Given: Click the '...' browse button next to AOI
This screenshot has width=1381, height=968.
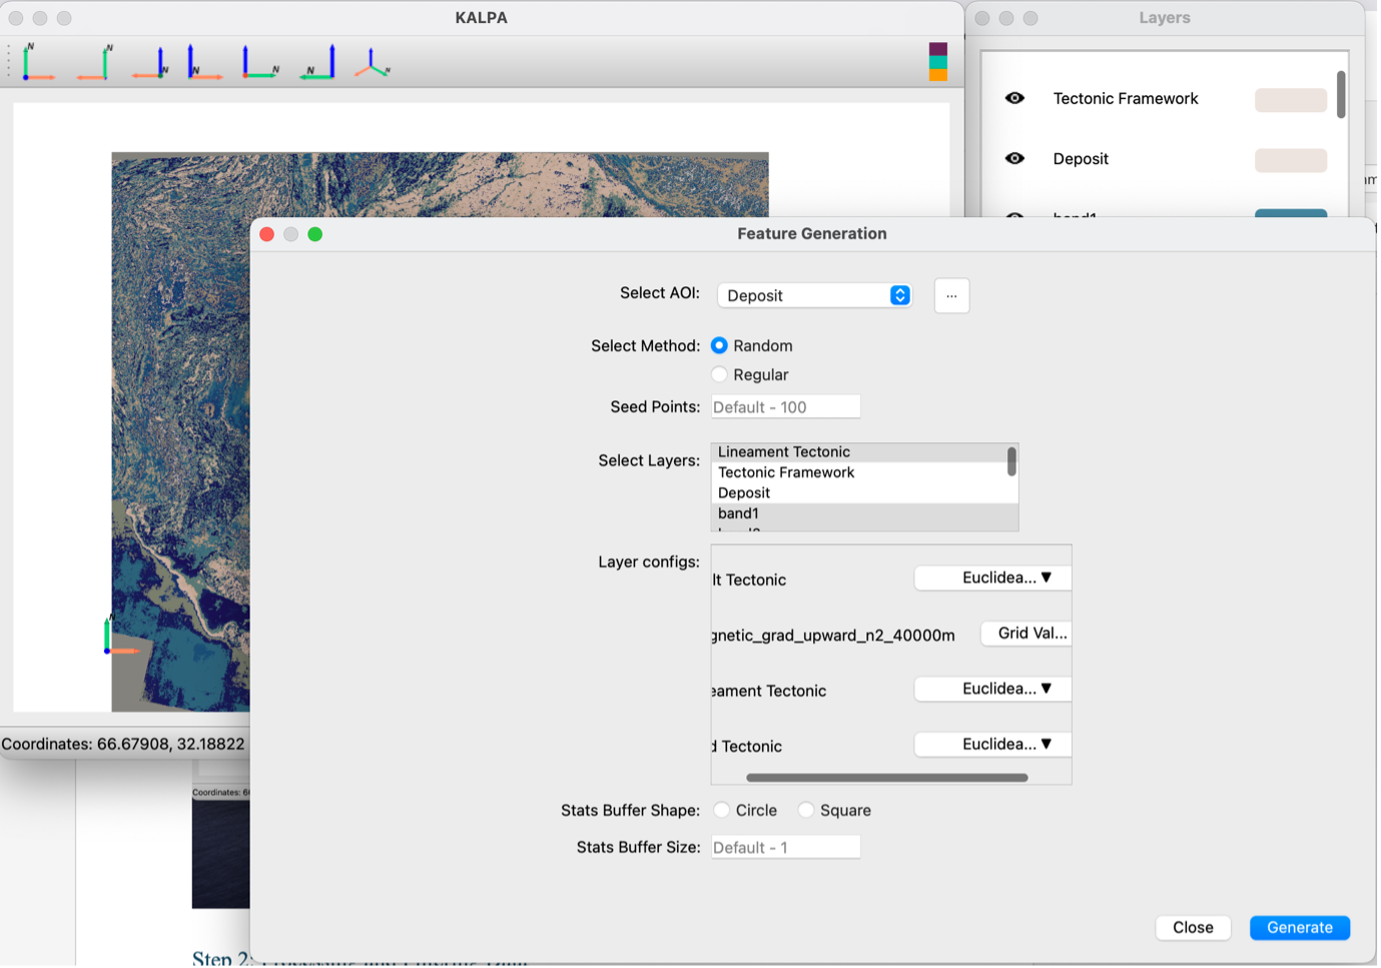Looking at the screenshot, I should coord(951,295).
